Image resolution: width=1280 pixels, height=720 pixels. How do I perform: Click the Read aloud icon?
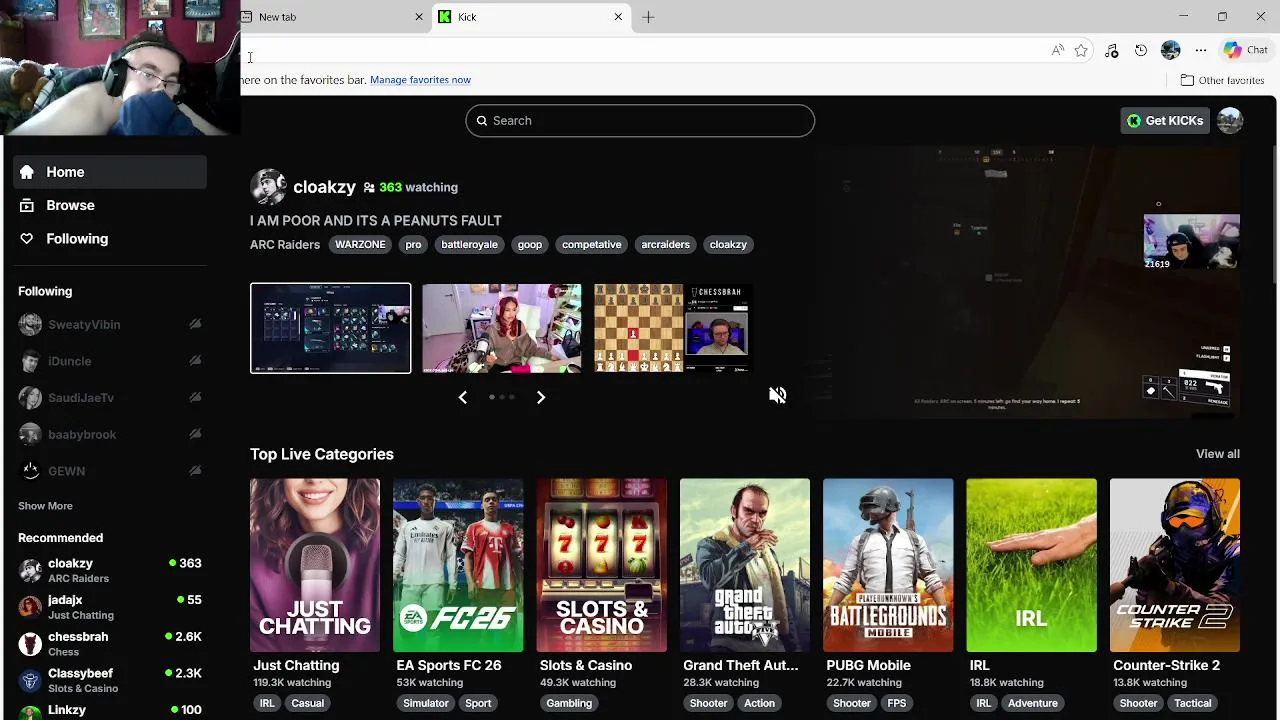pyautogui.click(x=1057, y=50)
